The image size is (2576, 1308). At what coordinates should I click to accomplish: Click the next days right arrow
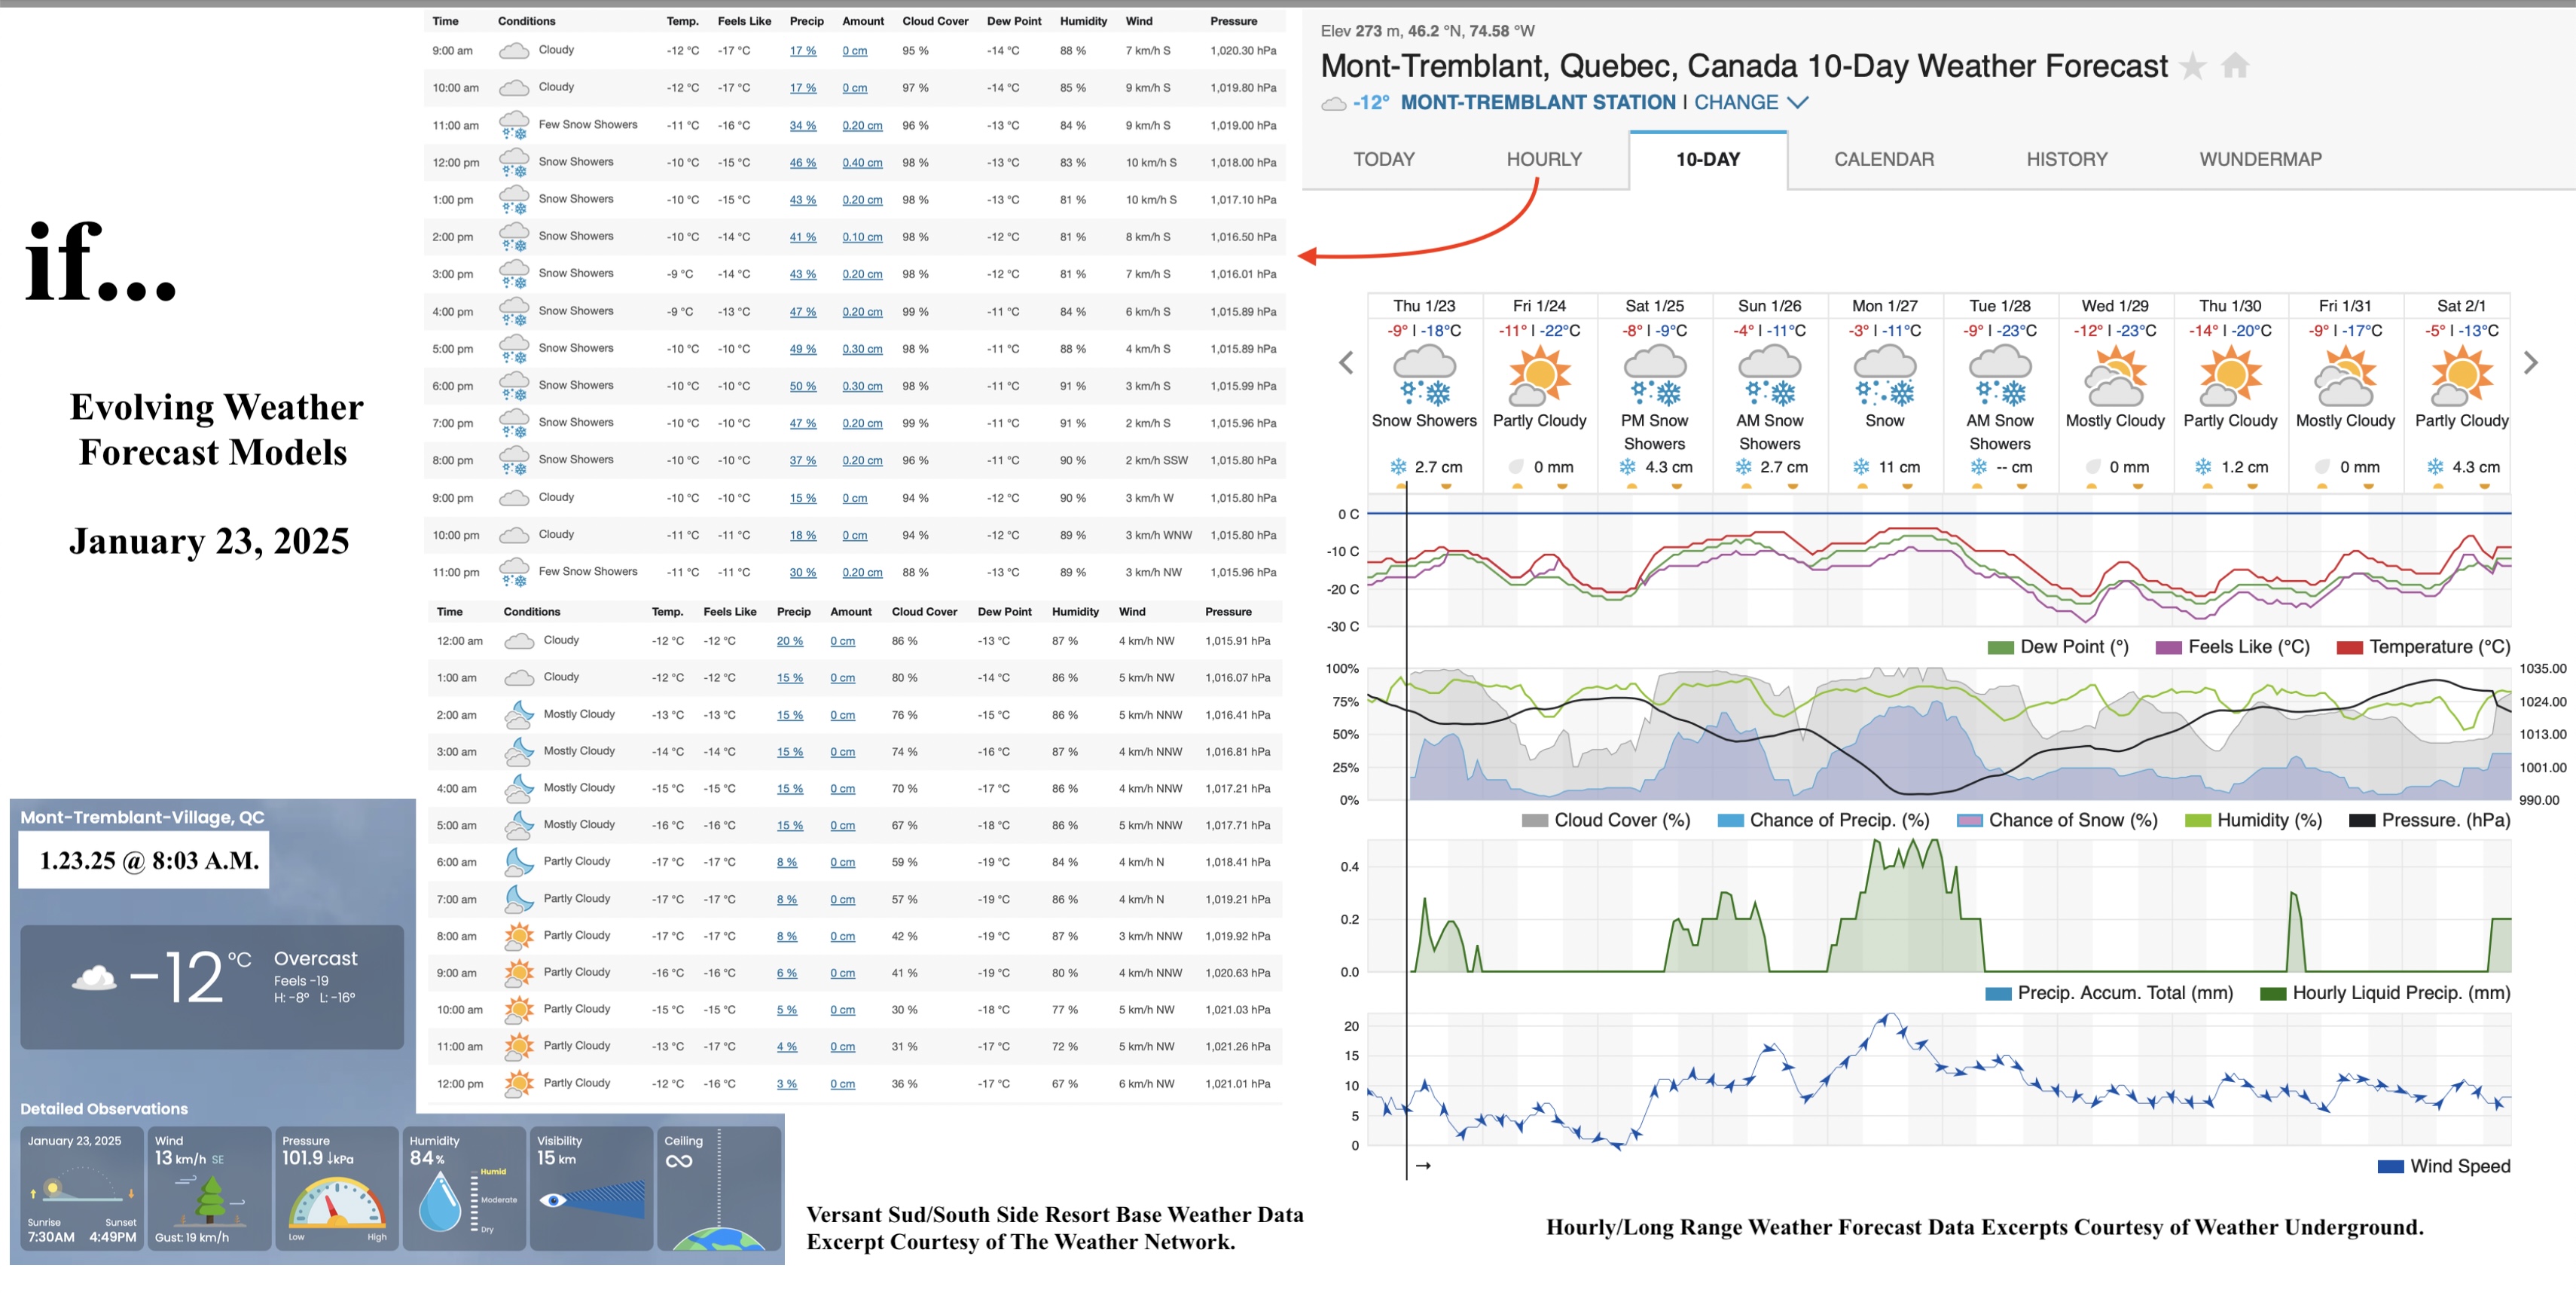[x=2530, y=362]
